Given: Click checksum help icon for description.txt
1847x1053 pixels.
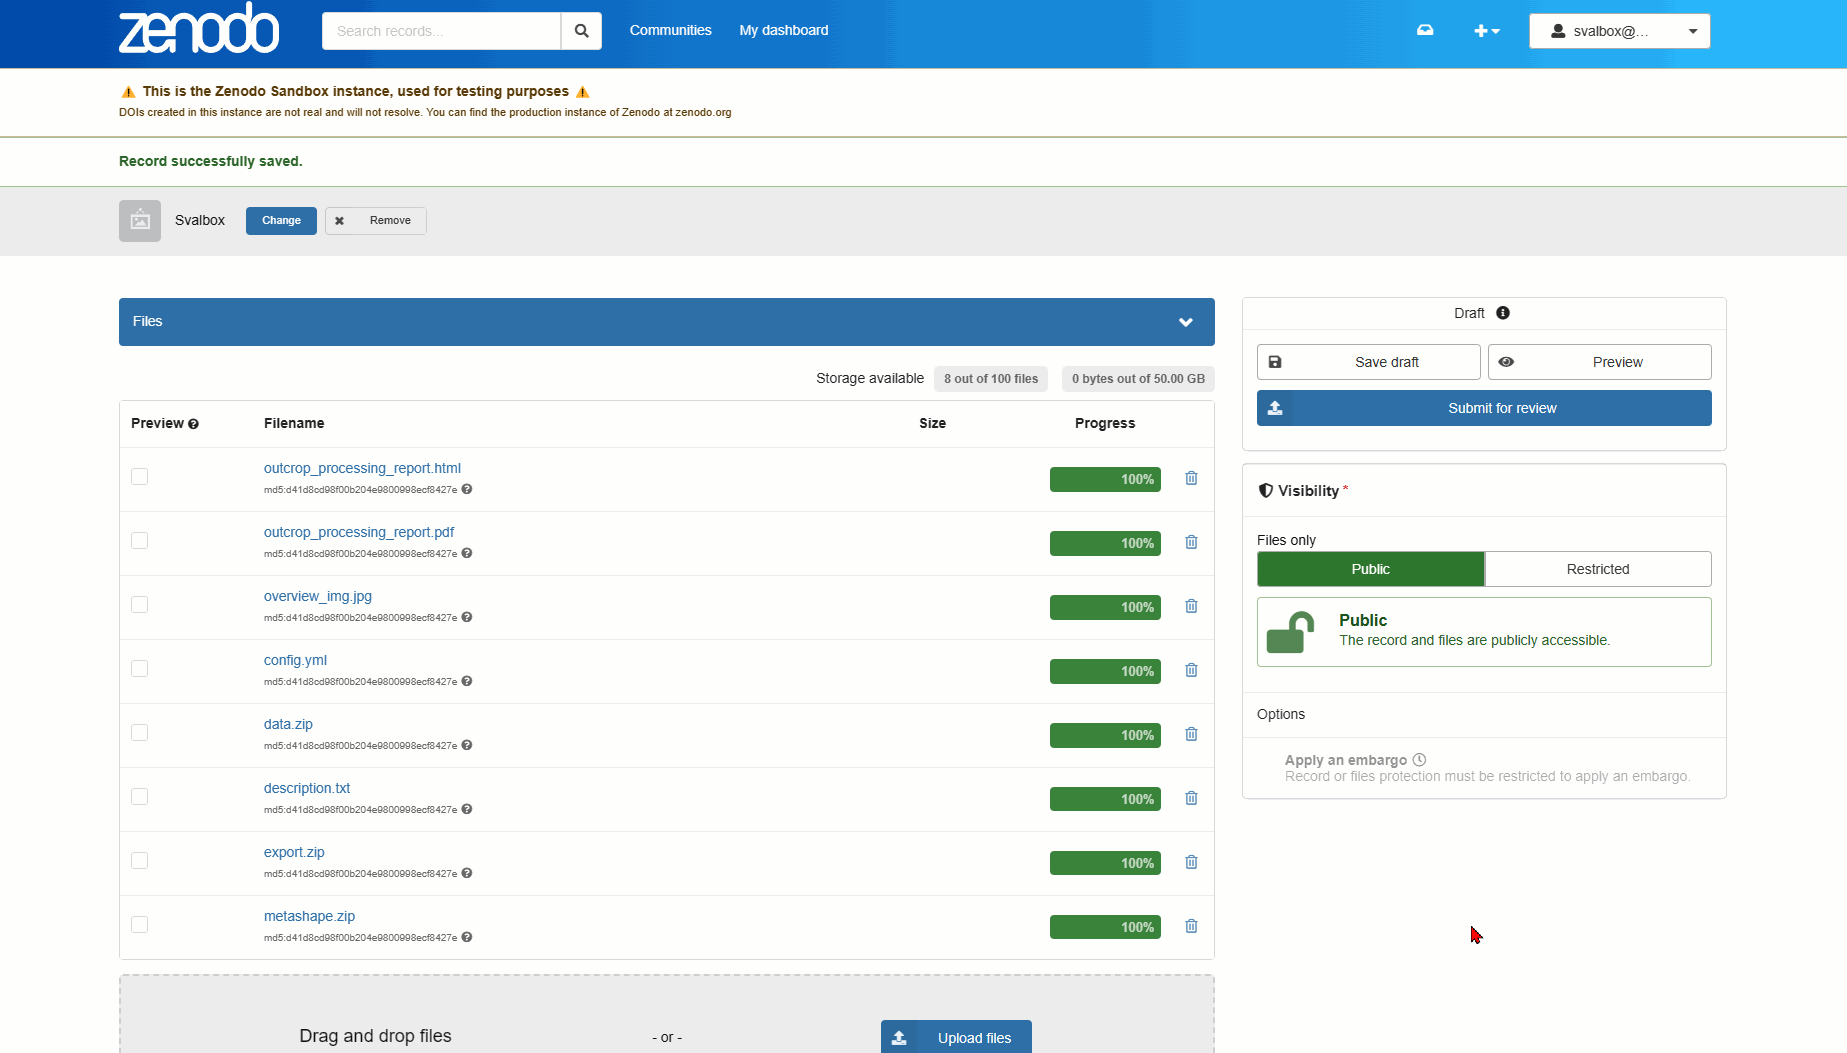Looking at the screenshot, I should pos(467,809).
